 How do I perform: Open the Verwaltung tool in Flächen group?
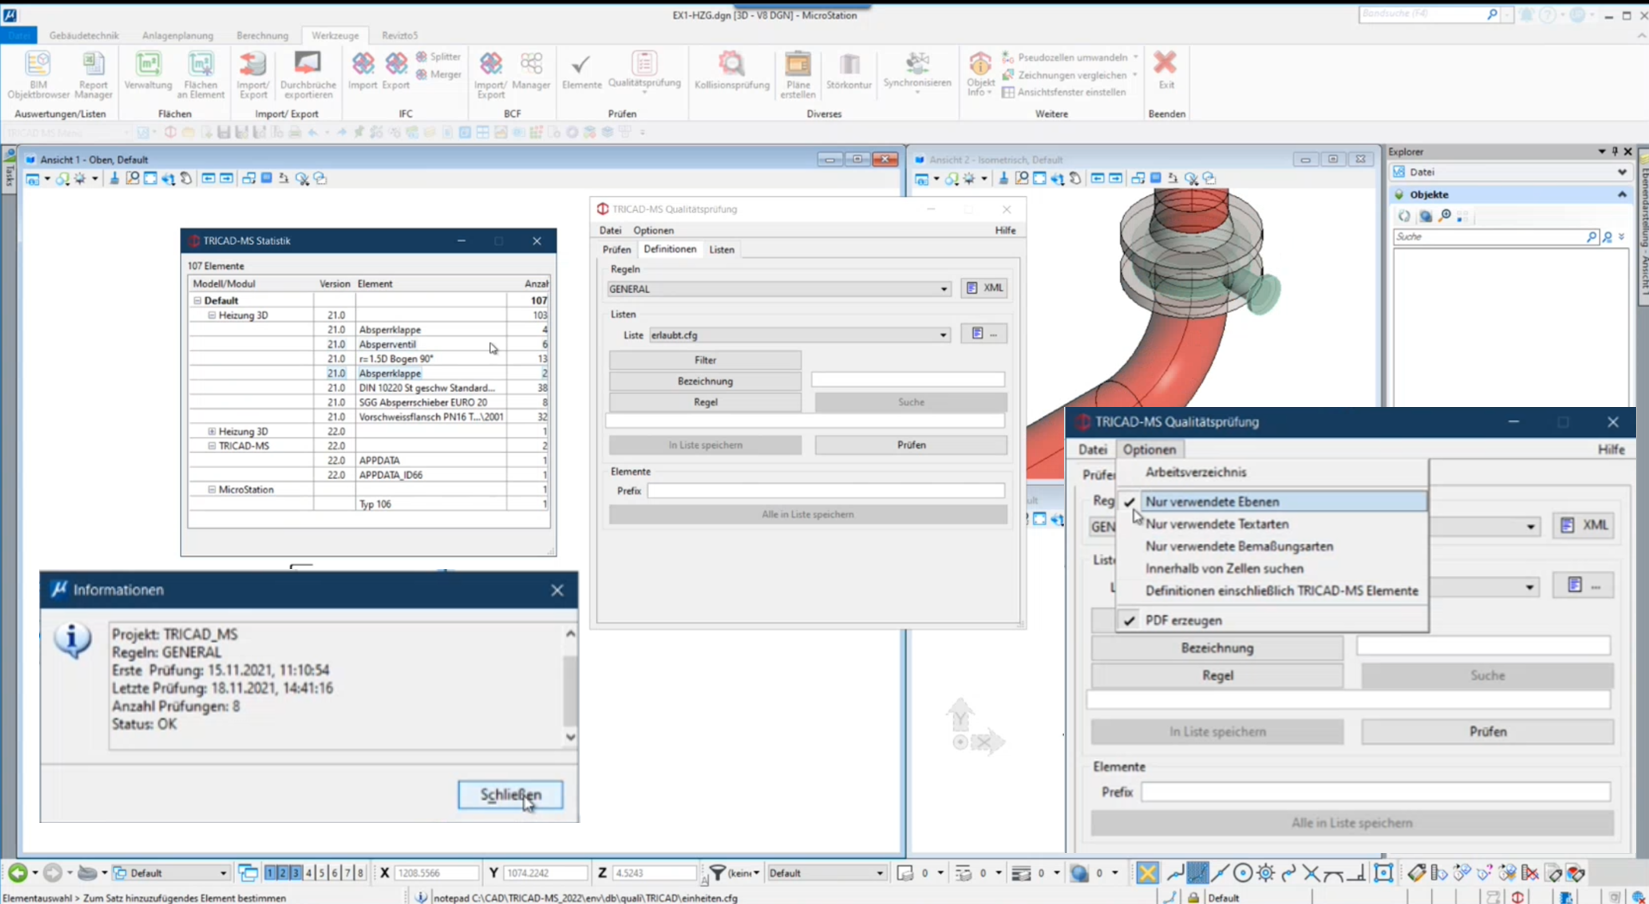pos(148,72)
